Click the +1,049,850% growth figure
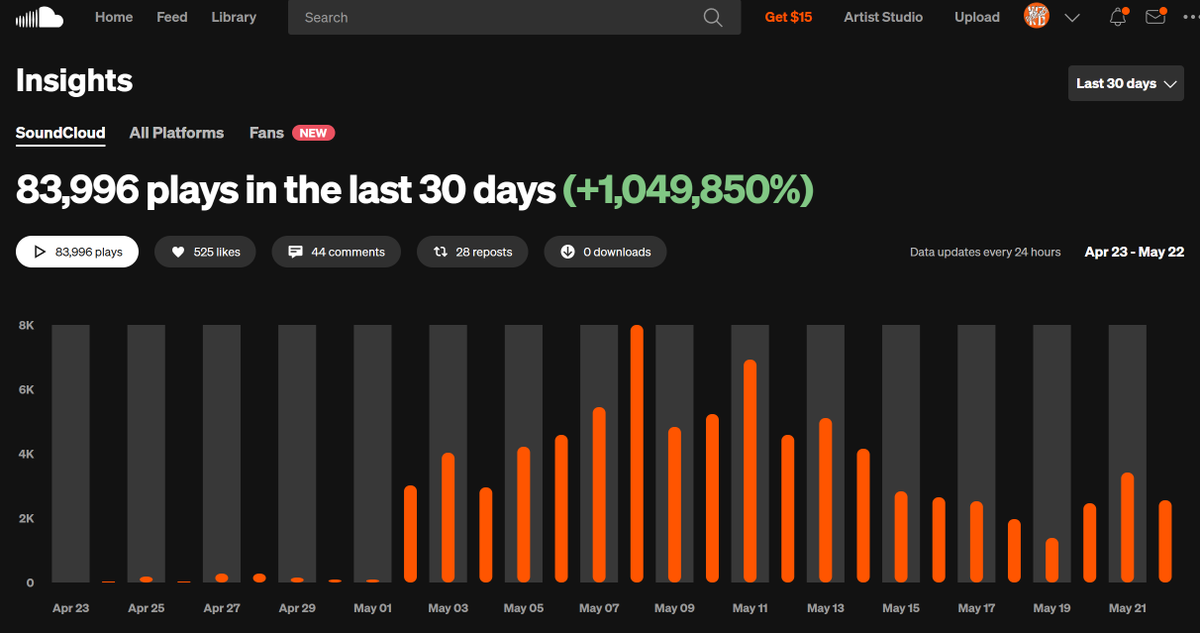Screen dimensions: 1200x633 tap(688, 189)
